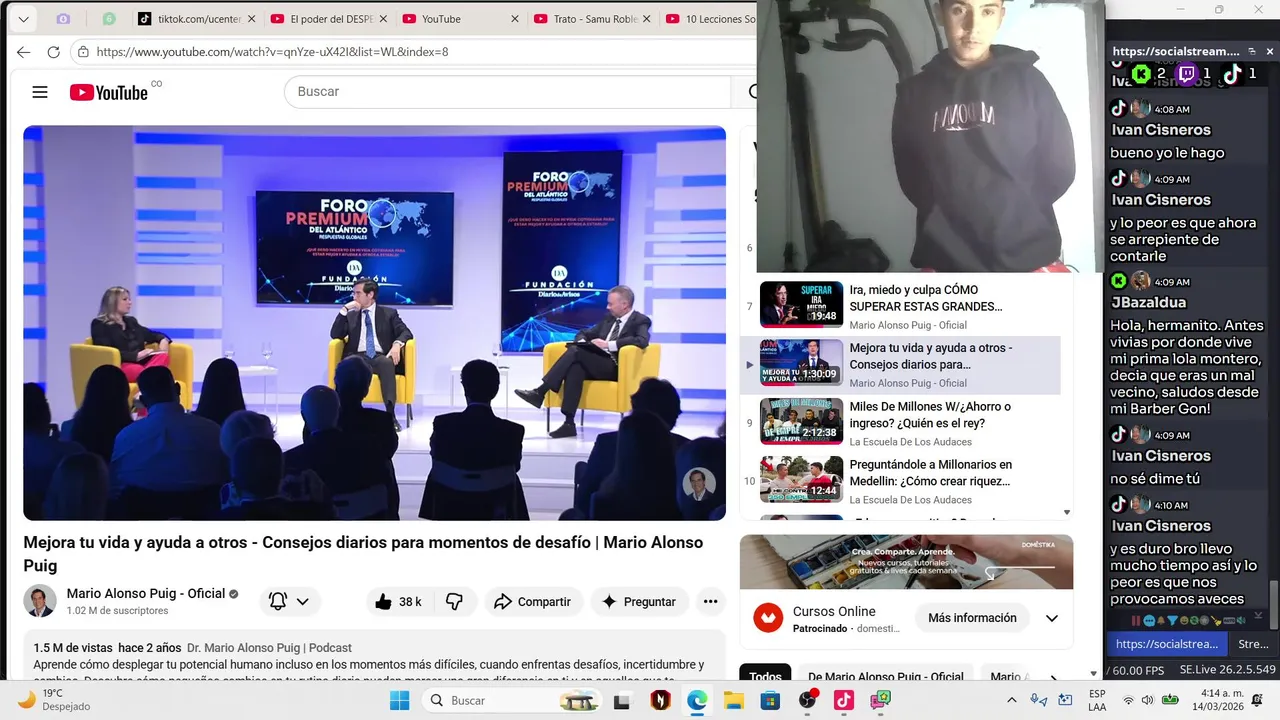Screen dimensions: 1280x720
Task: Click the video player to pause
Action: point(375,322)
